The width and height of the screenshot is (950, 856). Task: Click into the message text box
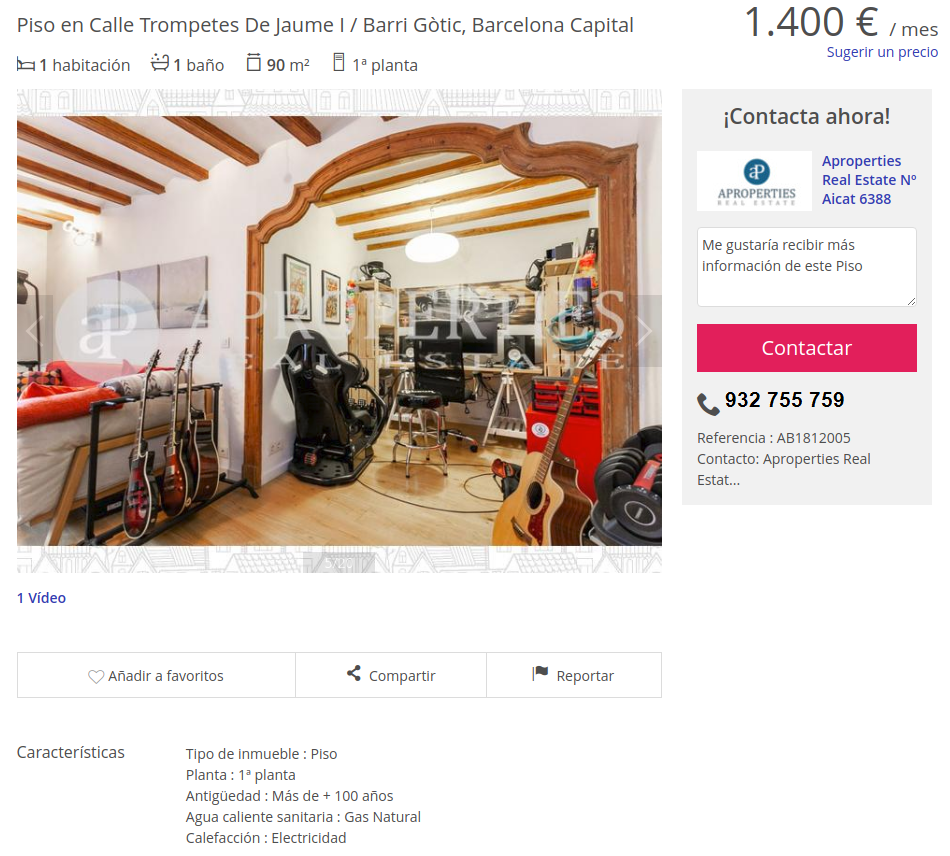pos(806,267)
